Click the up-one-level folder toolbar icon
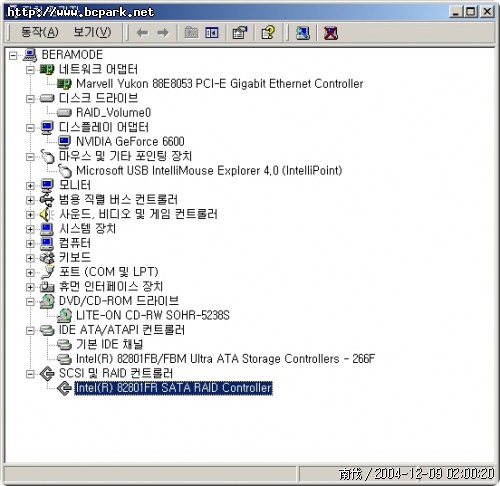This screenshot has height=486, width=500. 191,33
